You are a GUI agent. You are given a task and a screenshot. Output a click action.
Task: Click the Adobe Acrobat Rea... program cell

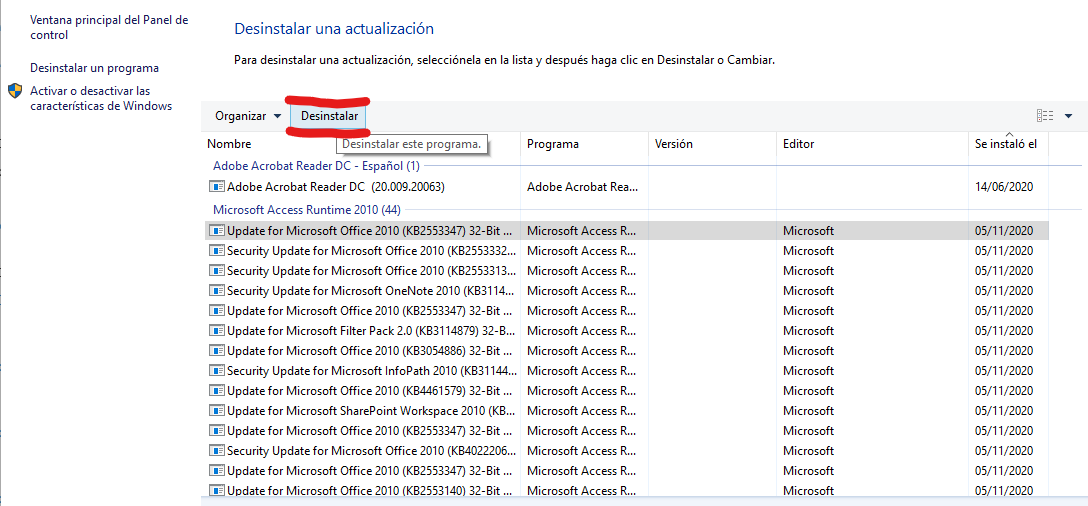click(581, 187)
